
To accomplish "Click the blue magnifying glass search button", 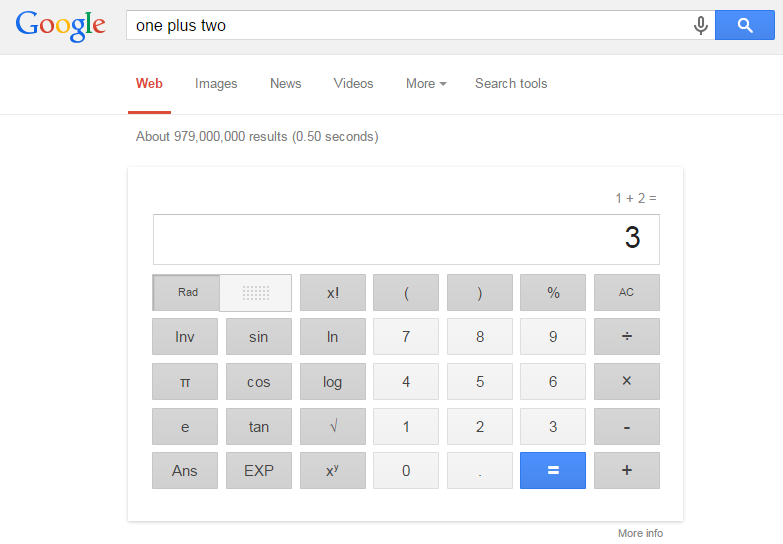I will click(x=745, y=25).
